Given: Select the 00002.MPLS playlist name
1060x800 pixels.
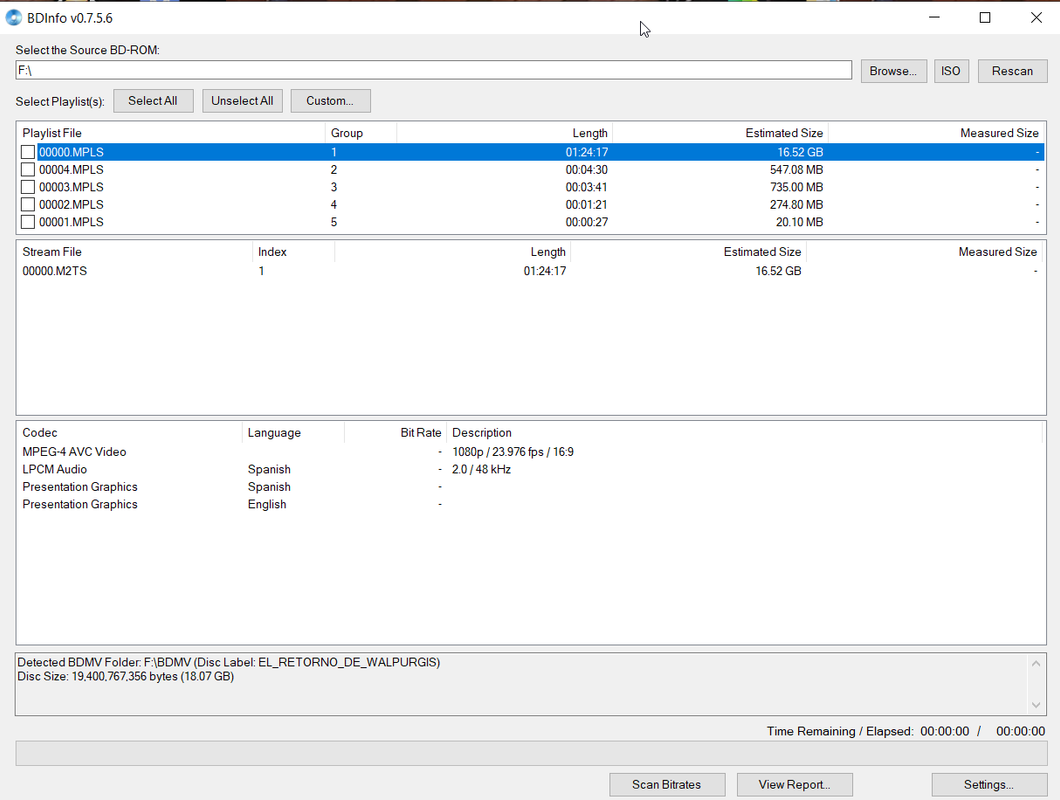Looking at the screenshot, I should [71, 204].
